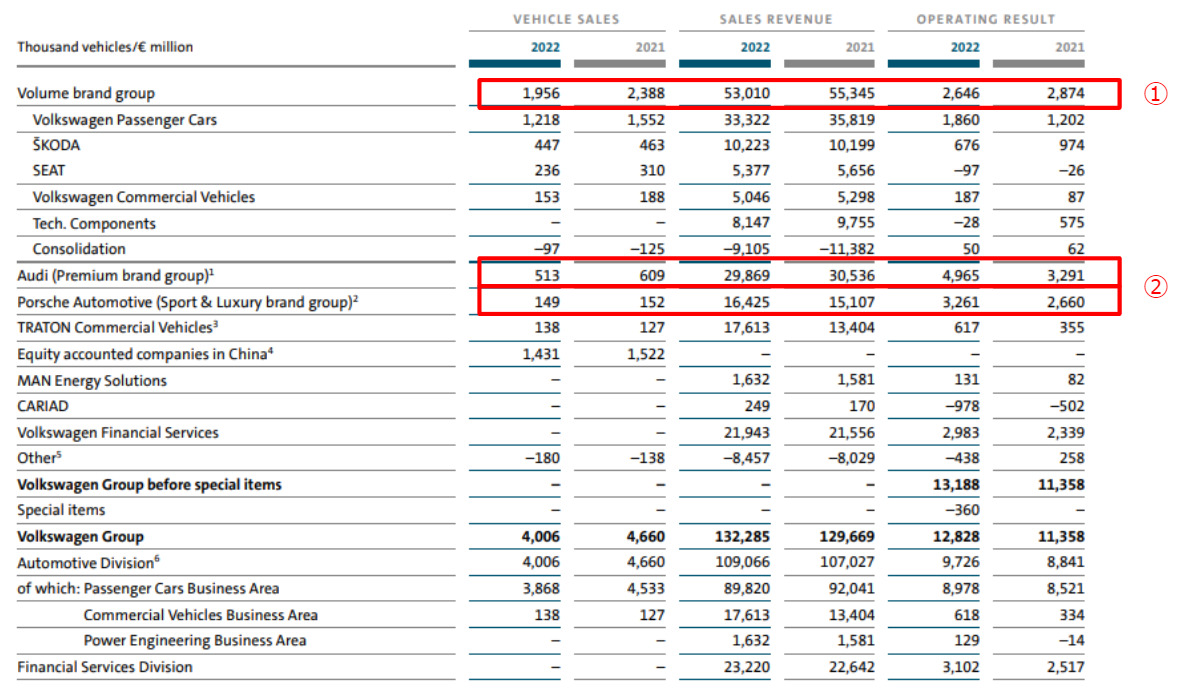
Task: Select the 'Volkswagen Passenger Cars' row label
Action: pos(125,120)
